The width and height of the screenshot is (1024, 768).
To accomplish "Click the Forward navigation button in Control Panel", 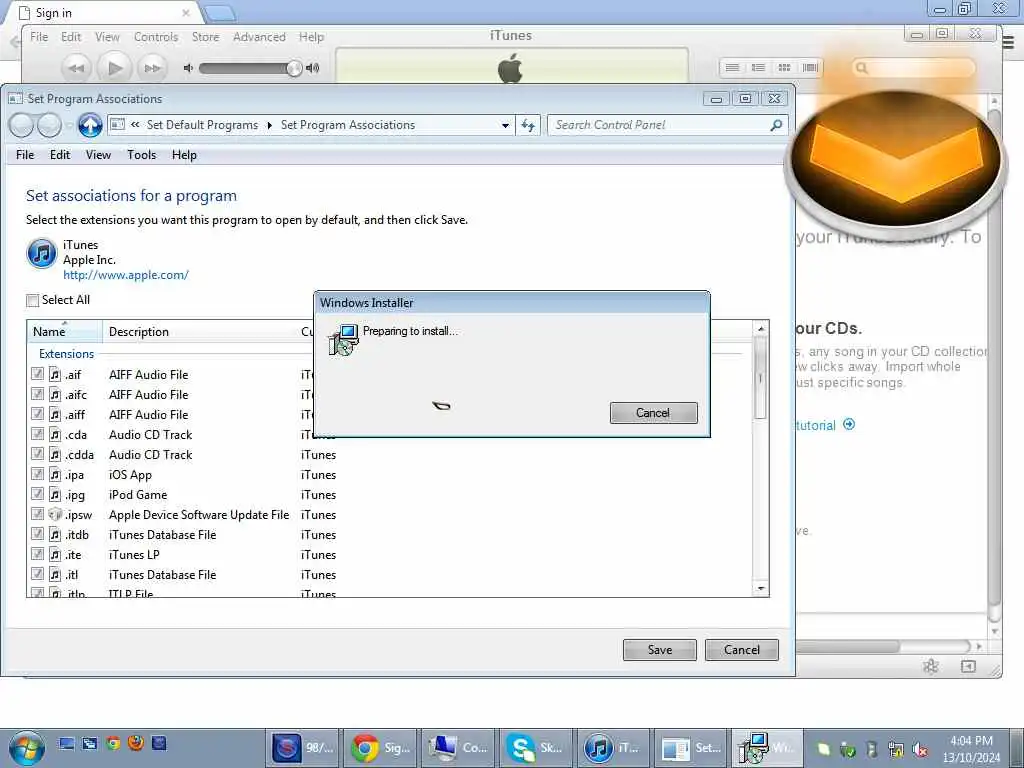I will [49, 125].
